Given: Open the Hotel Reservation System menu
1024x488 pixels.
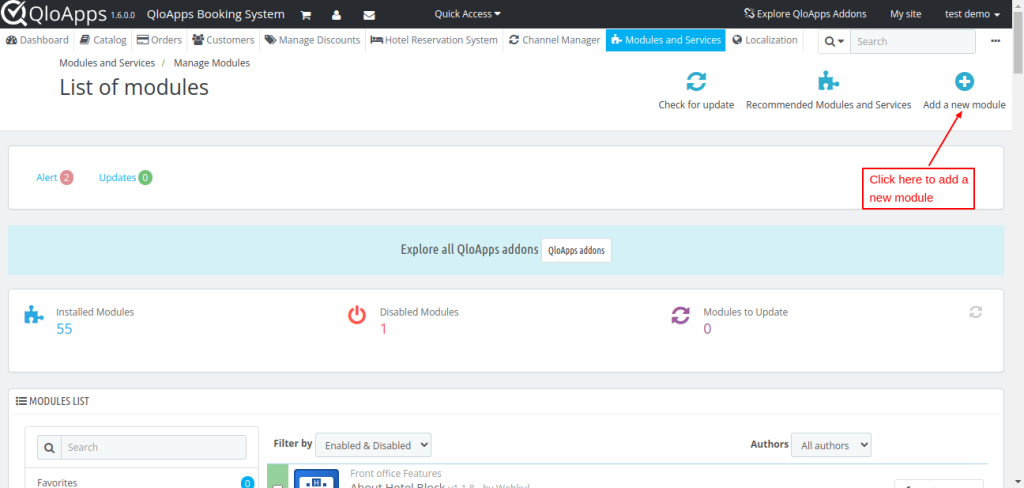Looking at the screenshot, I should [434, 40].
